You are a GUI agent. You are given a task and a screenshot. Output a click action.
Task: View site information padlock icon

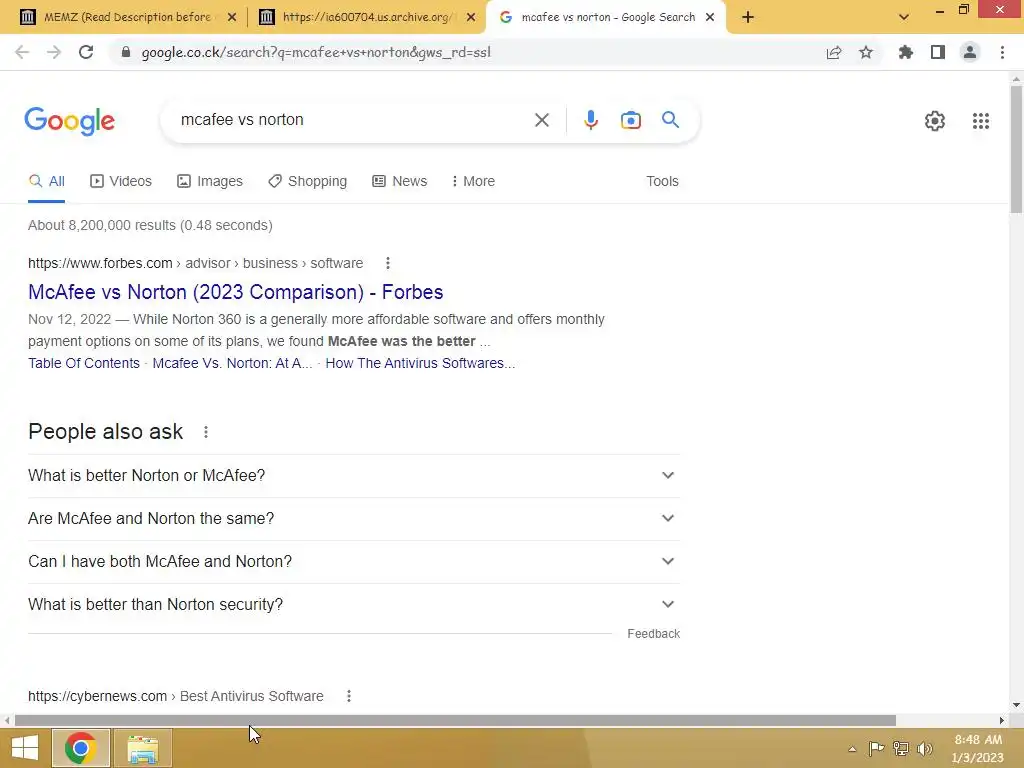tap(126, 52)
